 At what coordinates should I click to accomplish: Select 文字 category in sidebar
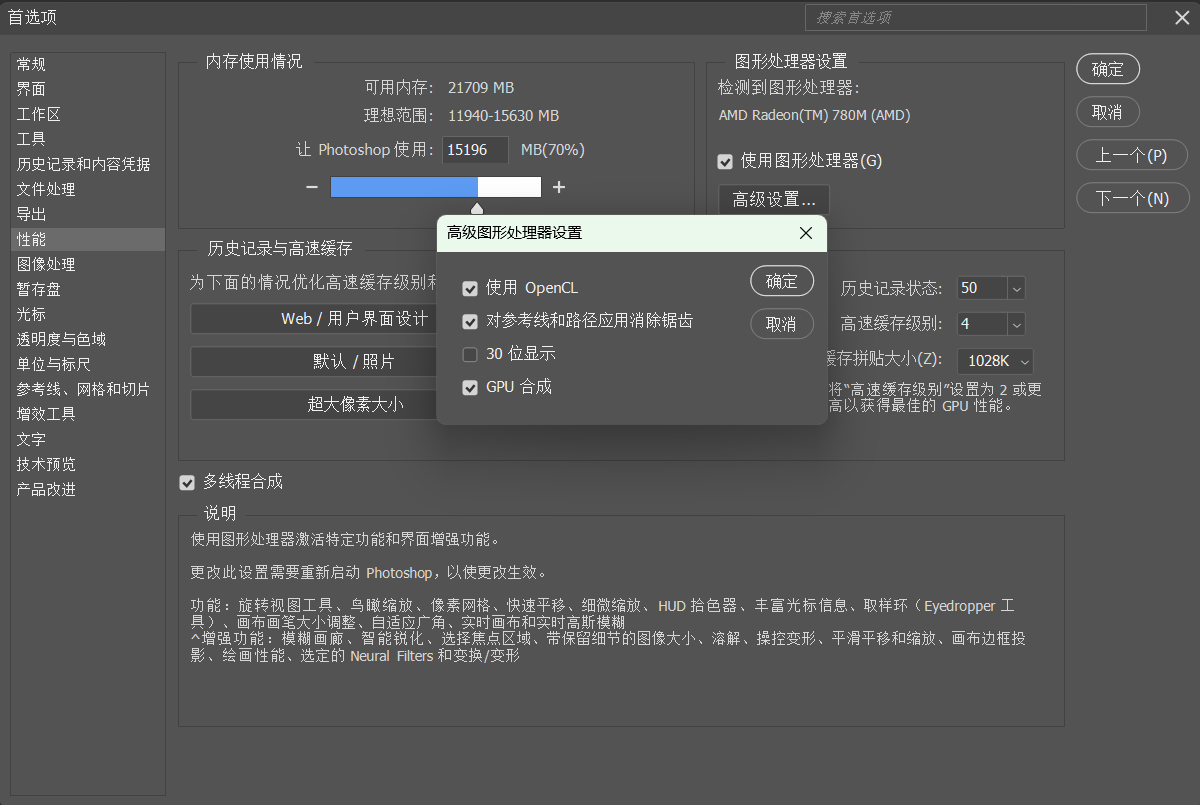[x=88, y=439]
